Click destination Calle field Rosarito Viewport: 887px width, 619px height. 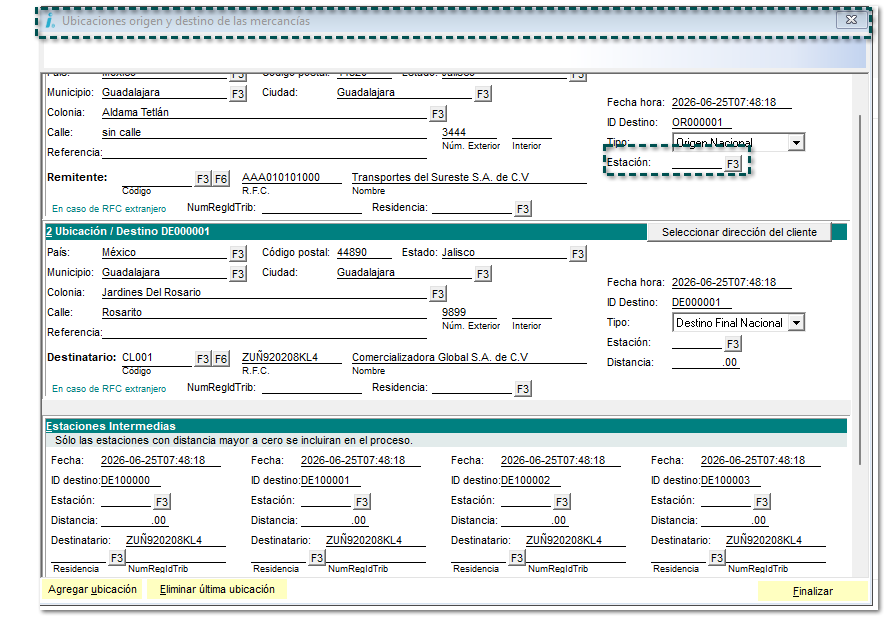264,312
